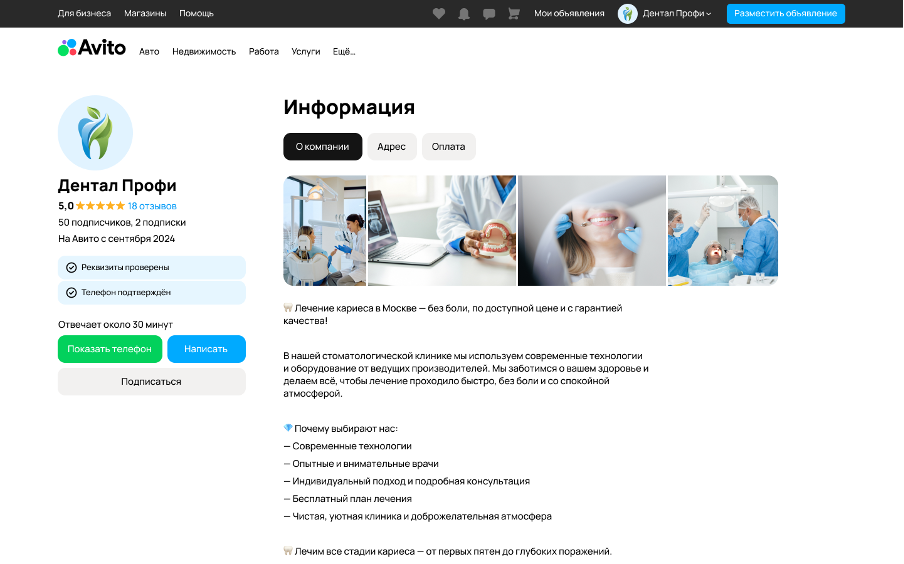
Task: Click the Подписаться button
Action: tap(152, 382)
